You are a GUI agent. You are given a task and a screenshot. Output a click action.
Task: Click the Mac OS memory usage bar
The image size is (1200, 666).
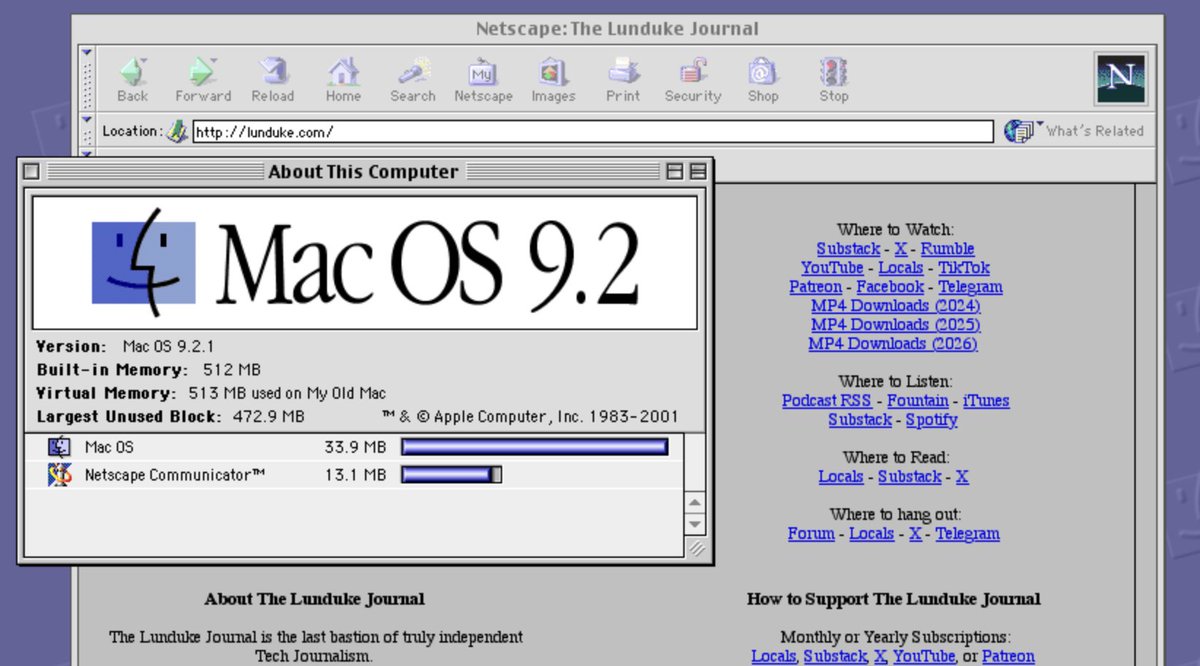(534, 447)
